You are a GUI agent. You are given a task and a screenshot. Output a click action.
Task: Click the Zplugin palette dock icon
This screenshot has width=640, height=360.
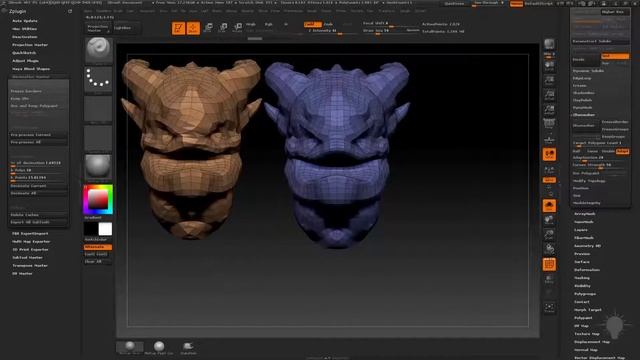(70, 11)
